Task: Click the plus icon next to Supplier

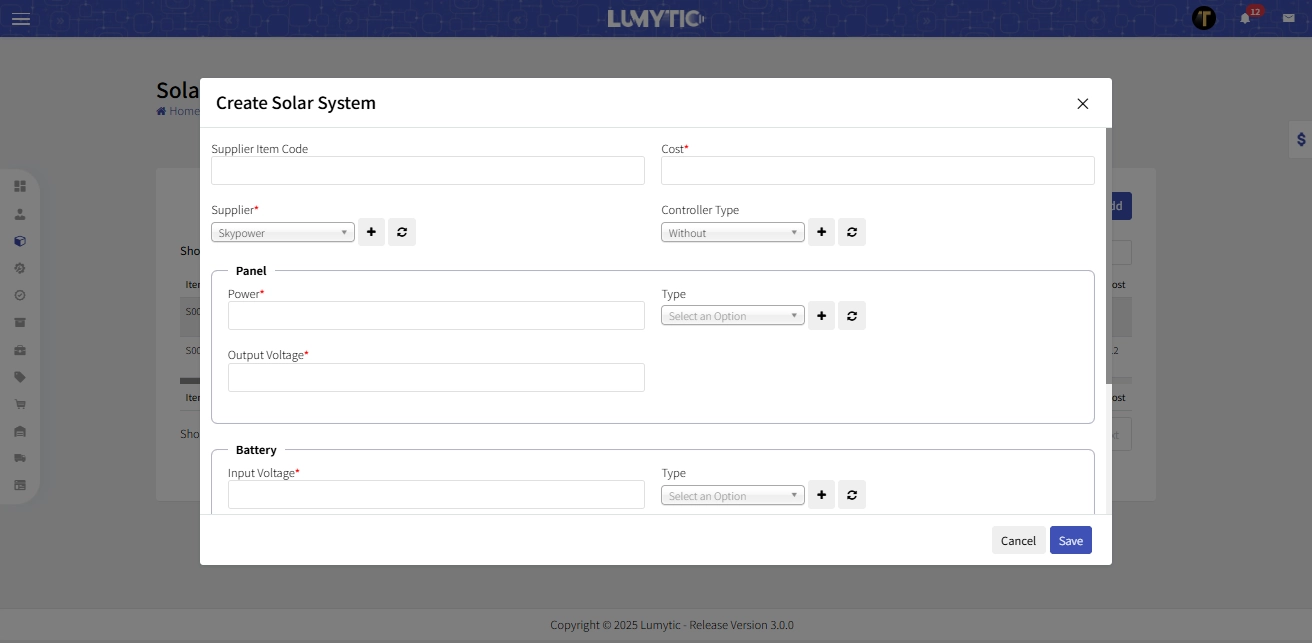Action: click(x=371, y=232)
